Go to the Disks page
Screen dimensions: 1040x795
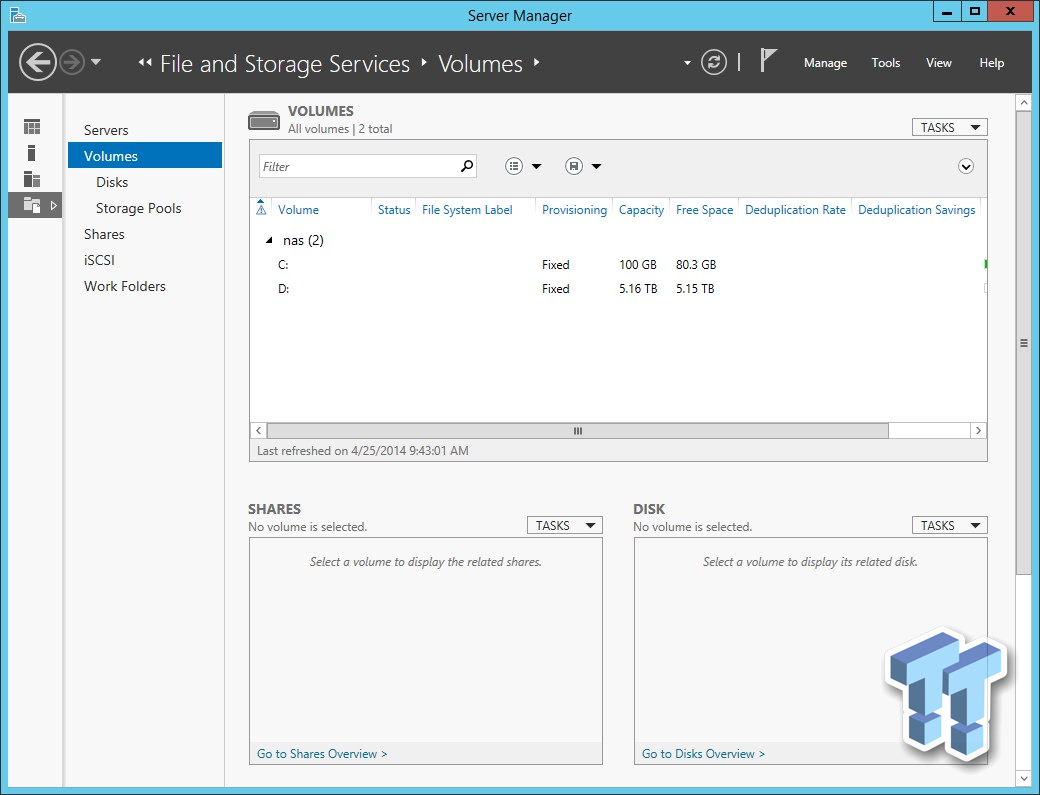point(112,182)
